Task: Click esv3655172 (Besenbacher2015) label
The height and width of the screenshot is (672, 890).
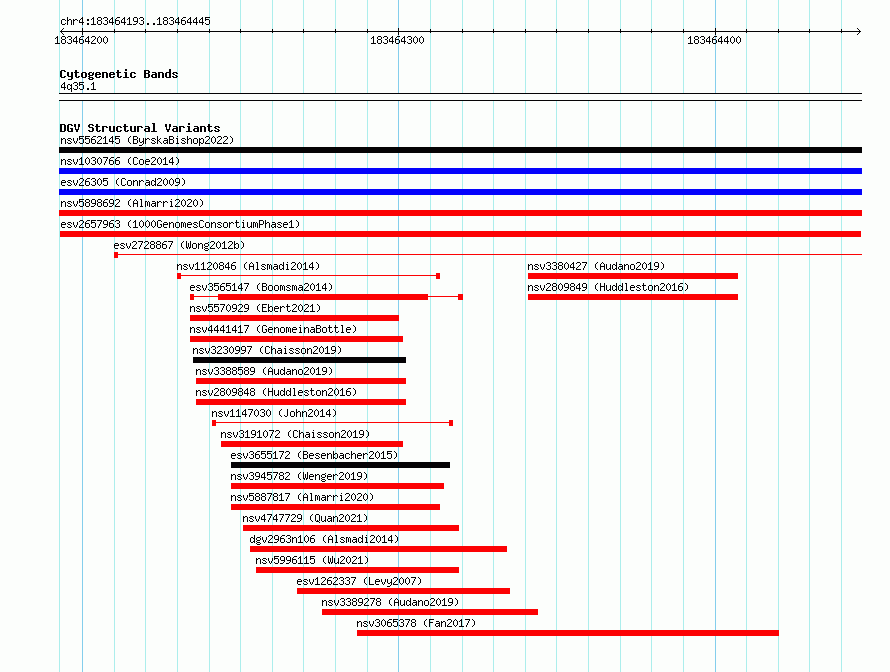Action: 314,455
